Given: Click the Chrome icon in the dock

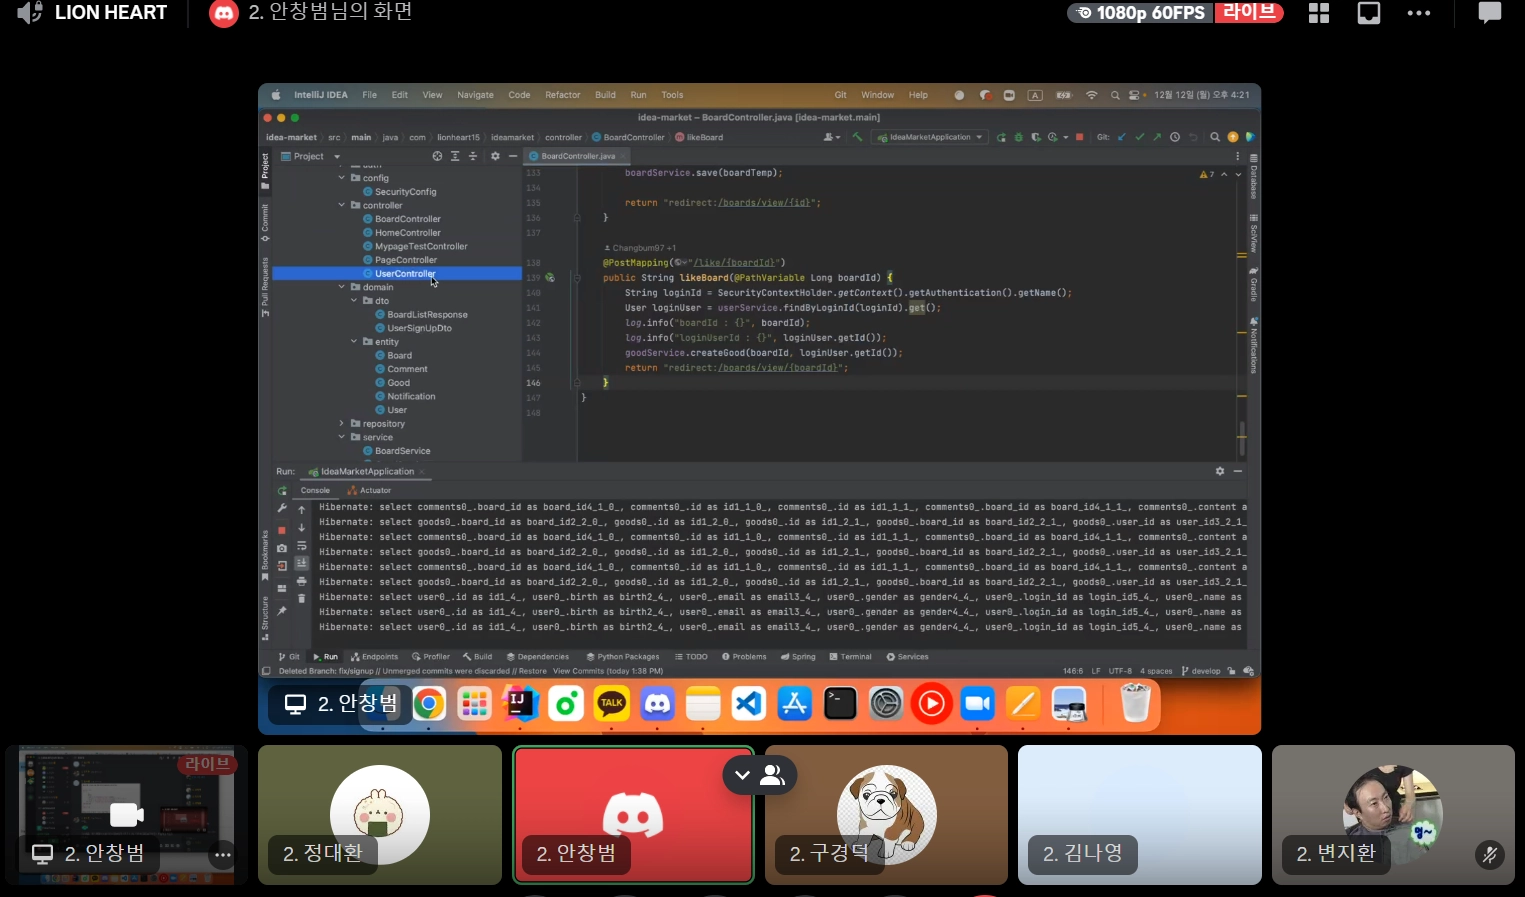Looking at the screenshot, I should (x=429, y=704).
